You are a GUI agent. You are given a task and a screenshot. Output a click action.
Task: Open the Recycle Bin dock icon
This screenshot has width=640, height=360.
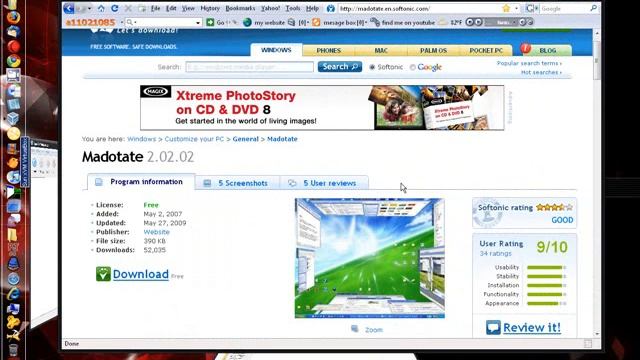point(13,350)
